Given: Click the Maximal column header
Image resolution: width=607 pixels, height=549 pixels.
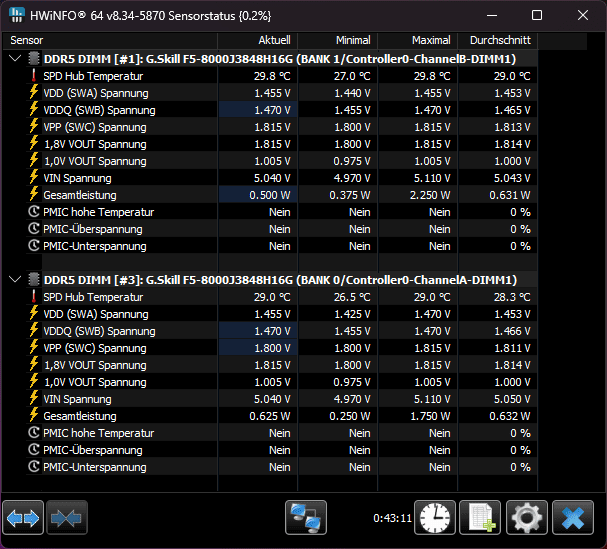Looking at the screenshot, I should click(418, 40).
